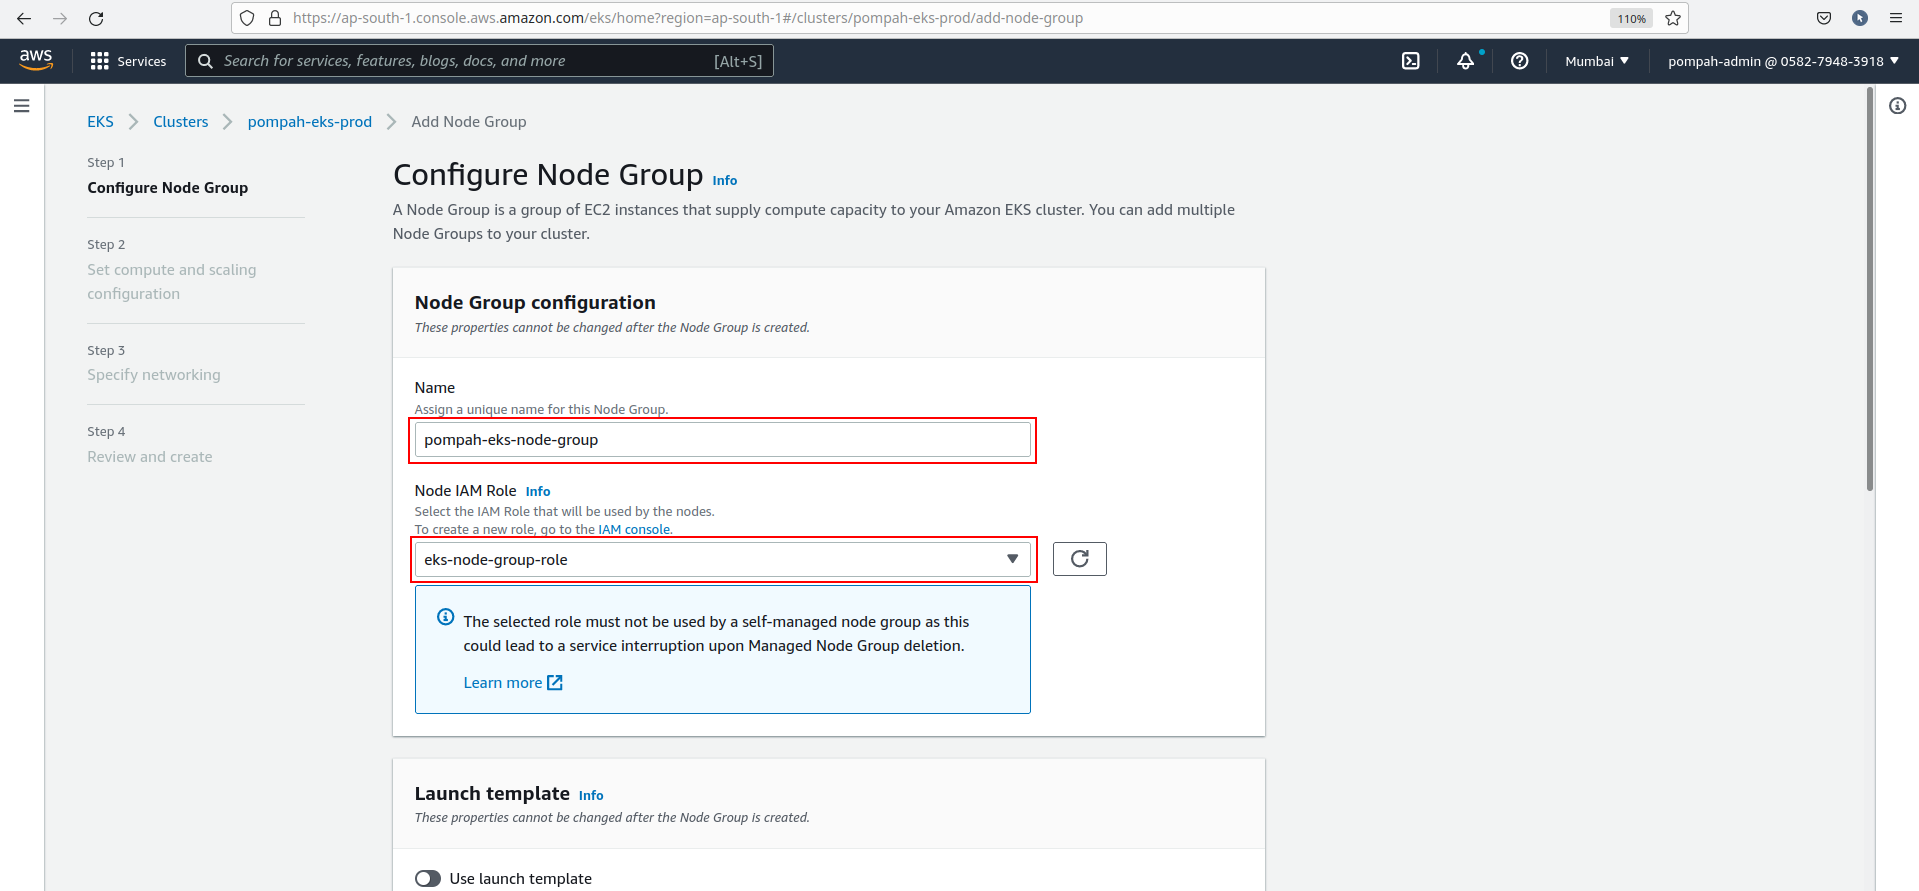Enable the Use launch template toggle
Viewport: 1919px width, 891px height.
[428, 878]
